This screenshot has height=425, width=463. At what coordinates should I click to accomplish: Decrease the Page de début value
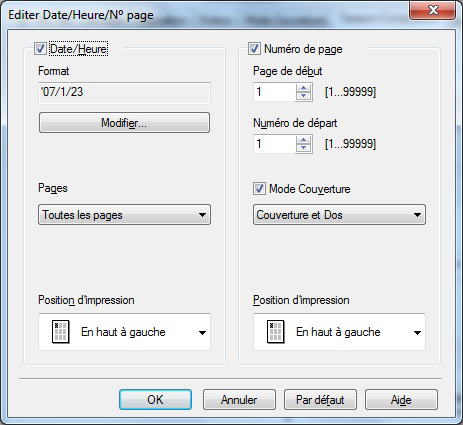[x=303, y=96]
